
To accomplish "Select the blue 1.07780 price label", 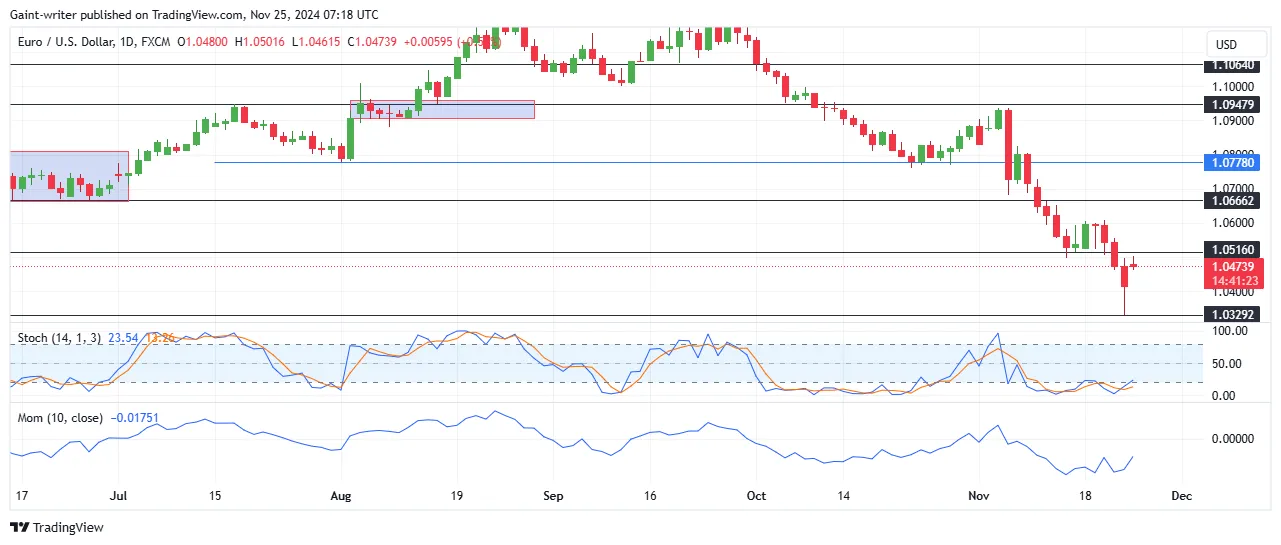I will 1234,162.
